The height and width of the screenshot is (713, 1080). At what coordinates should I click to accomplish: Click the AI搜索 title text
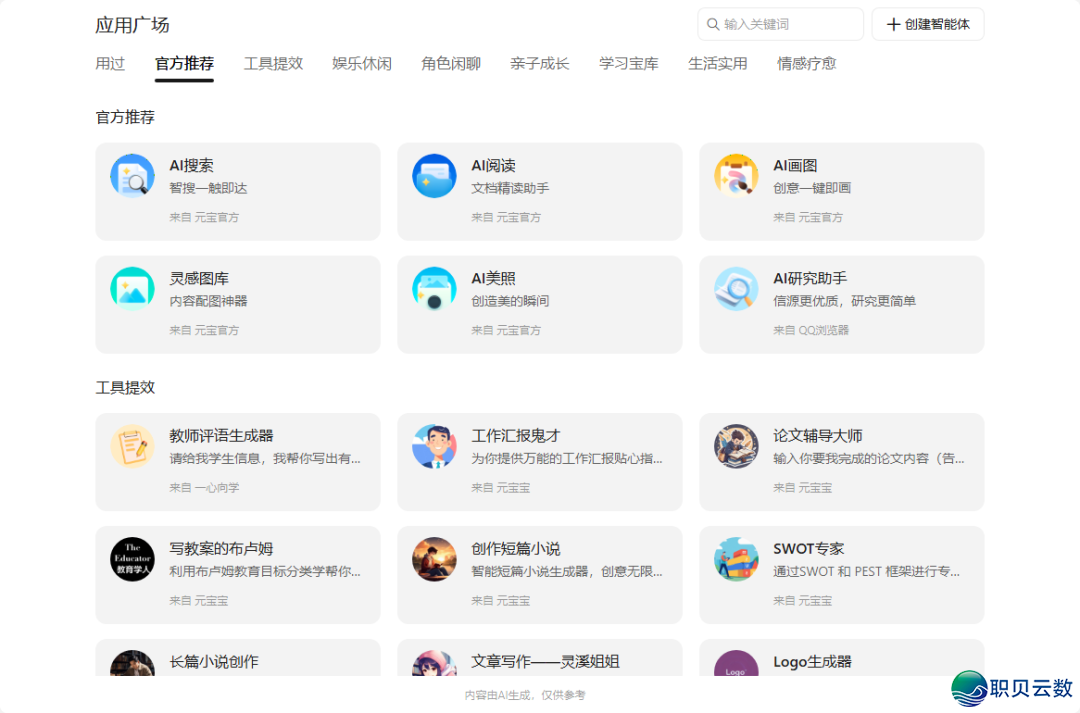[x=191, y=166]
